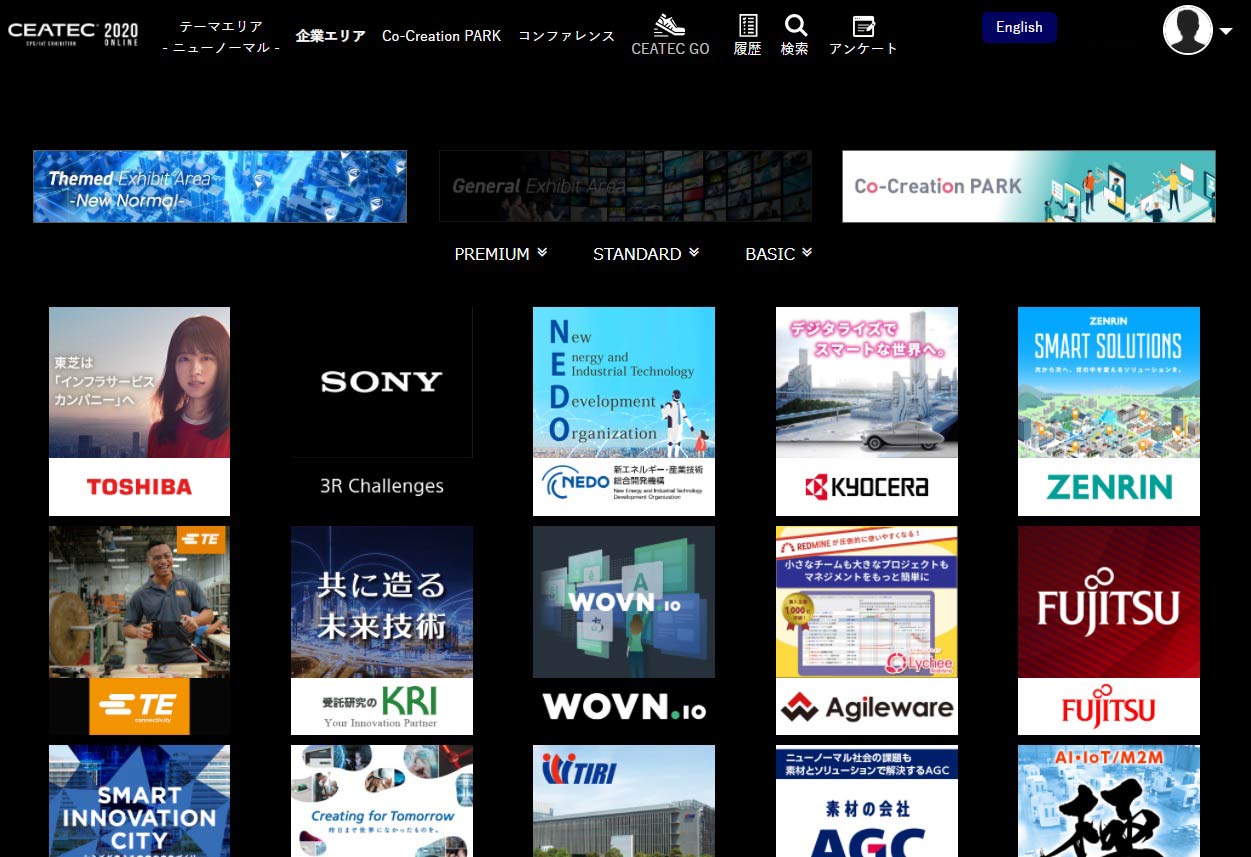The width and height of the screenshot is (1251, 857).
Task: Open the NEDO exhibitor tile
Action: (624, 411)
